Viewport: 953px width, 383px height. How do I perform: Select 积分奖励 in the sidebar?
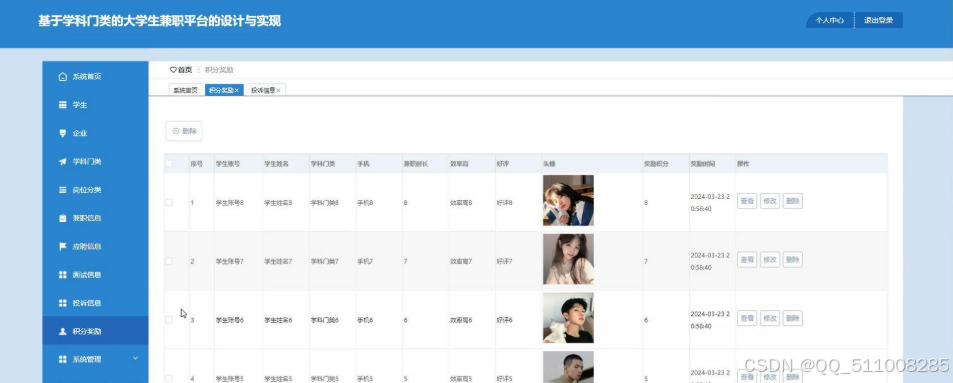pyautogui.click(x=95, y=331)
